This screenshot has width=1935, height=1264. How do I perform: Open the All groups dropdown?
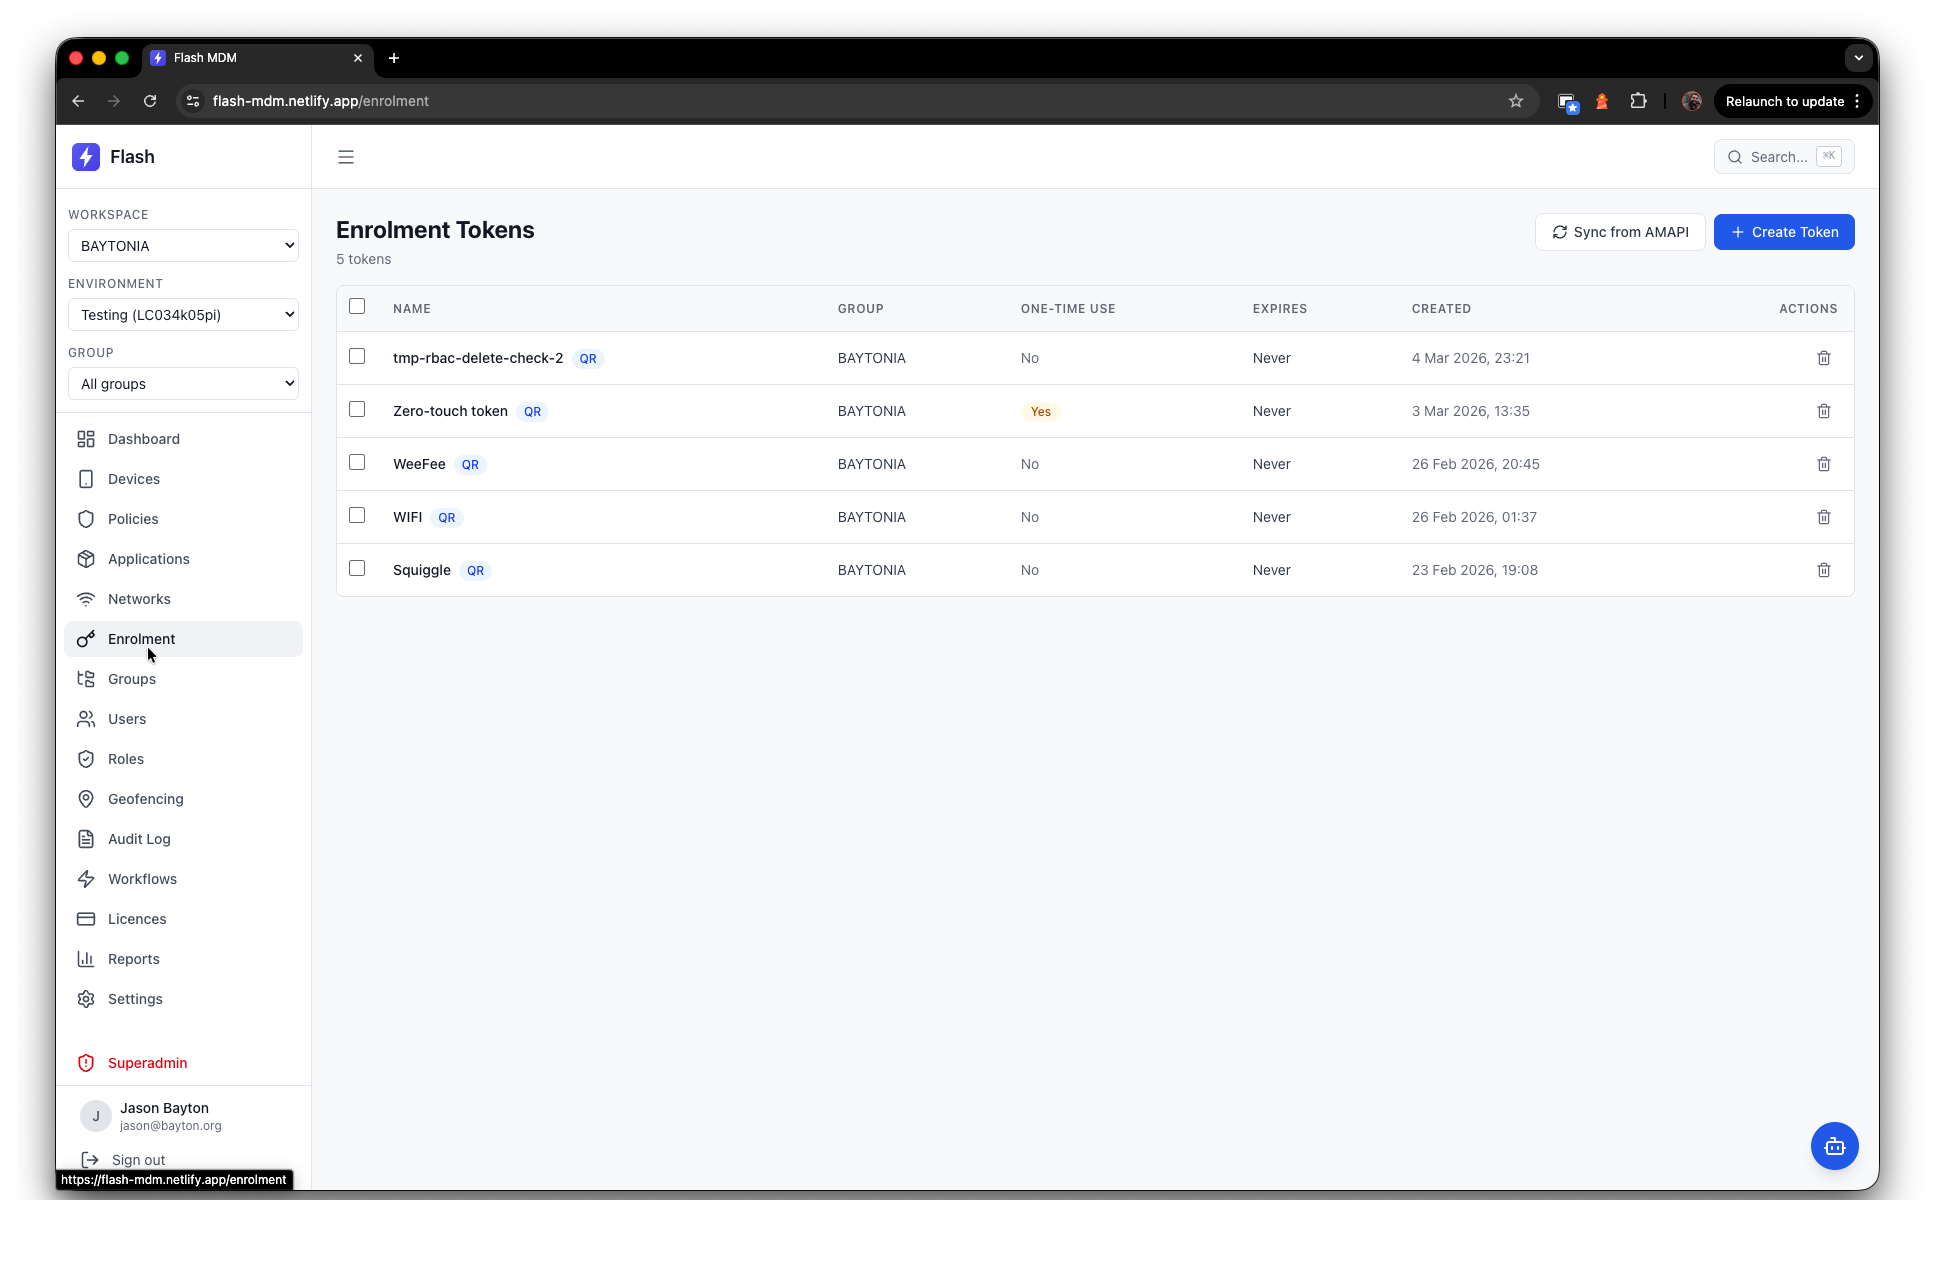[x=183, y=384]
